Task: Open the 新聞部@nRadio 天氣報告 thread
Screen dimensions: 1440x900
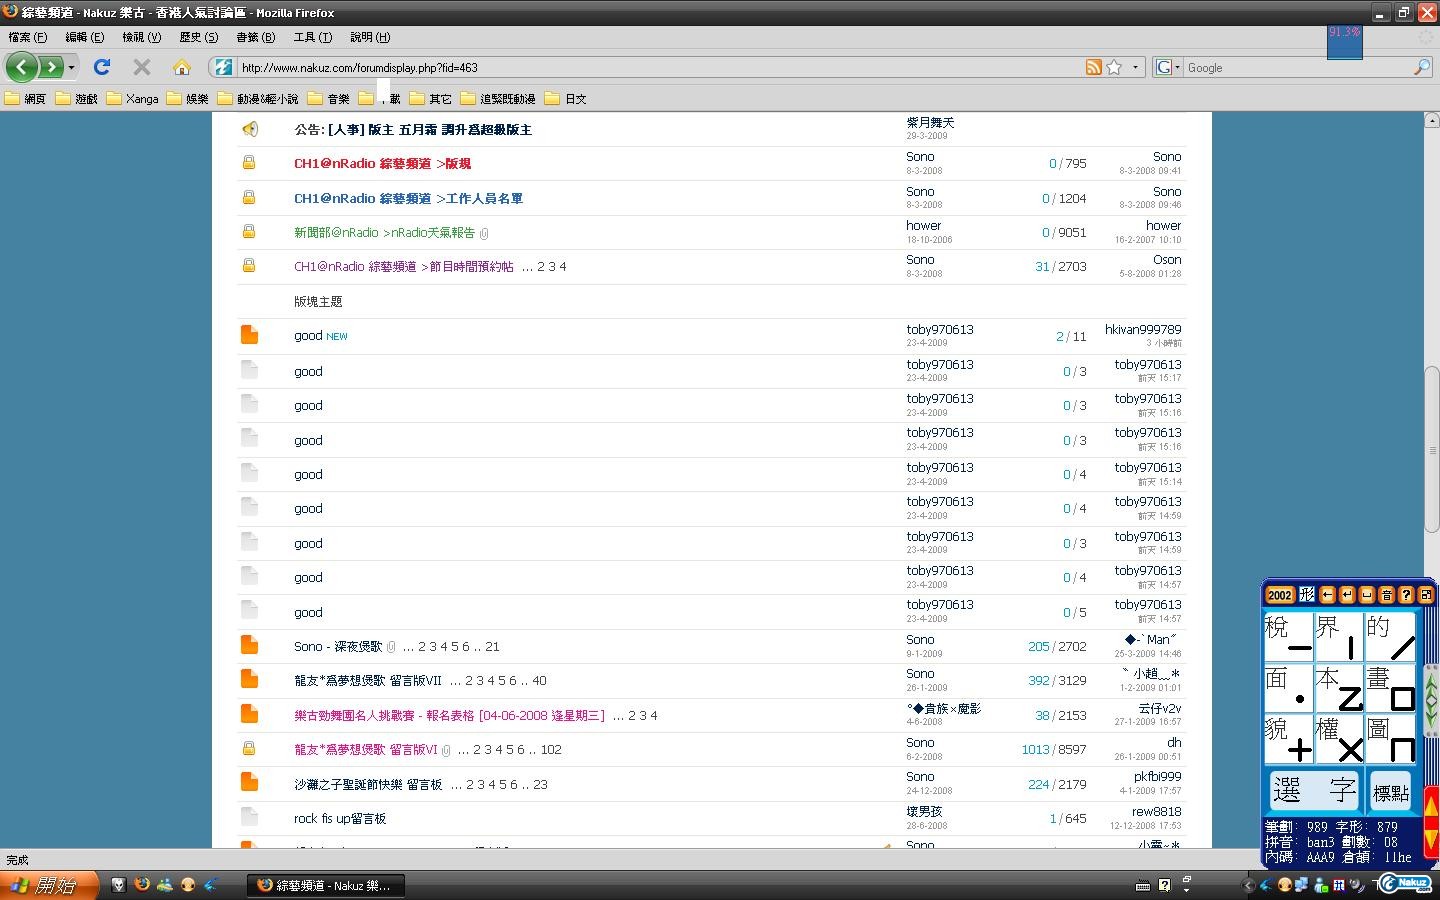Action: pyautogui.click(x=384, y=232)
